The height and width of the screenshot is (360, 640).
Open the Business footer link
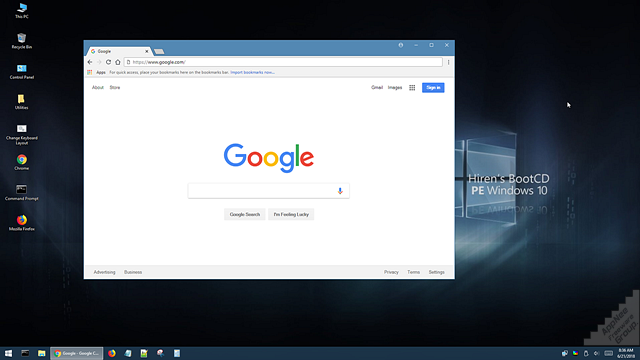[133, 272]
